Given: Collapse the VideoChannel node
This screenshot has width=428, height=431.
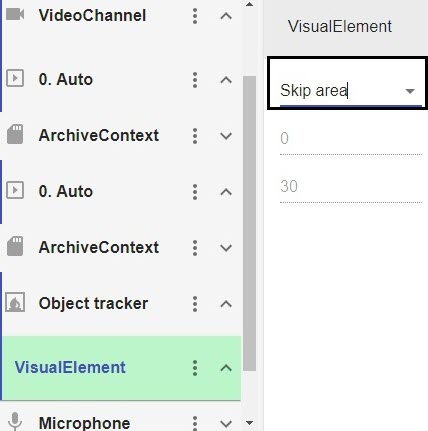Looking at the screenshot, I should coord(226,16).
